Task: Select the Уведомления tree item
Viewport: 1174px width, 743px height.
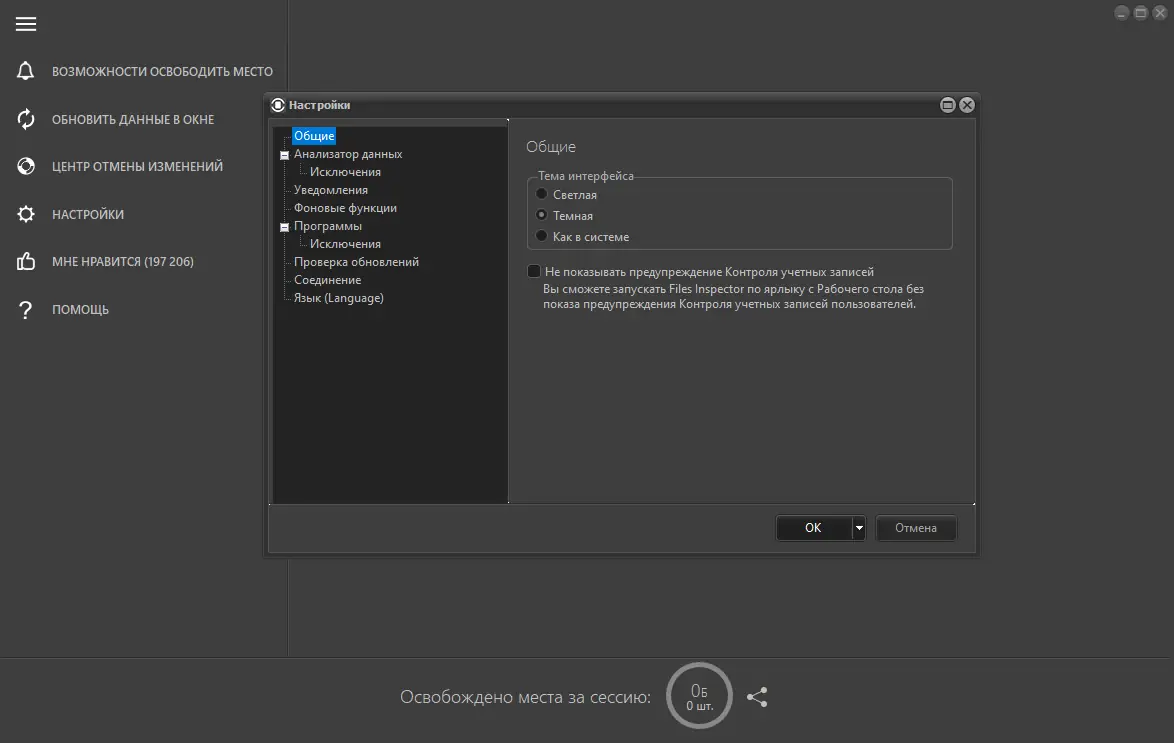Action: pos(331,189)
